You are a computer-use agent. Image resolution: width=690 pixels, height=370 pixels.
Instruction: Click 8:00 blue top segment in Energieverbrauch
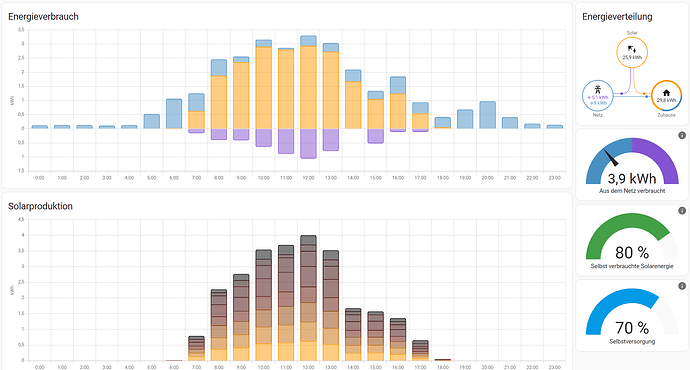coord(219,68)
